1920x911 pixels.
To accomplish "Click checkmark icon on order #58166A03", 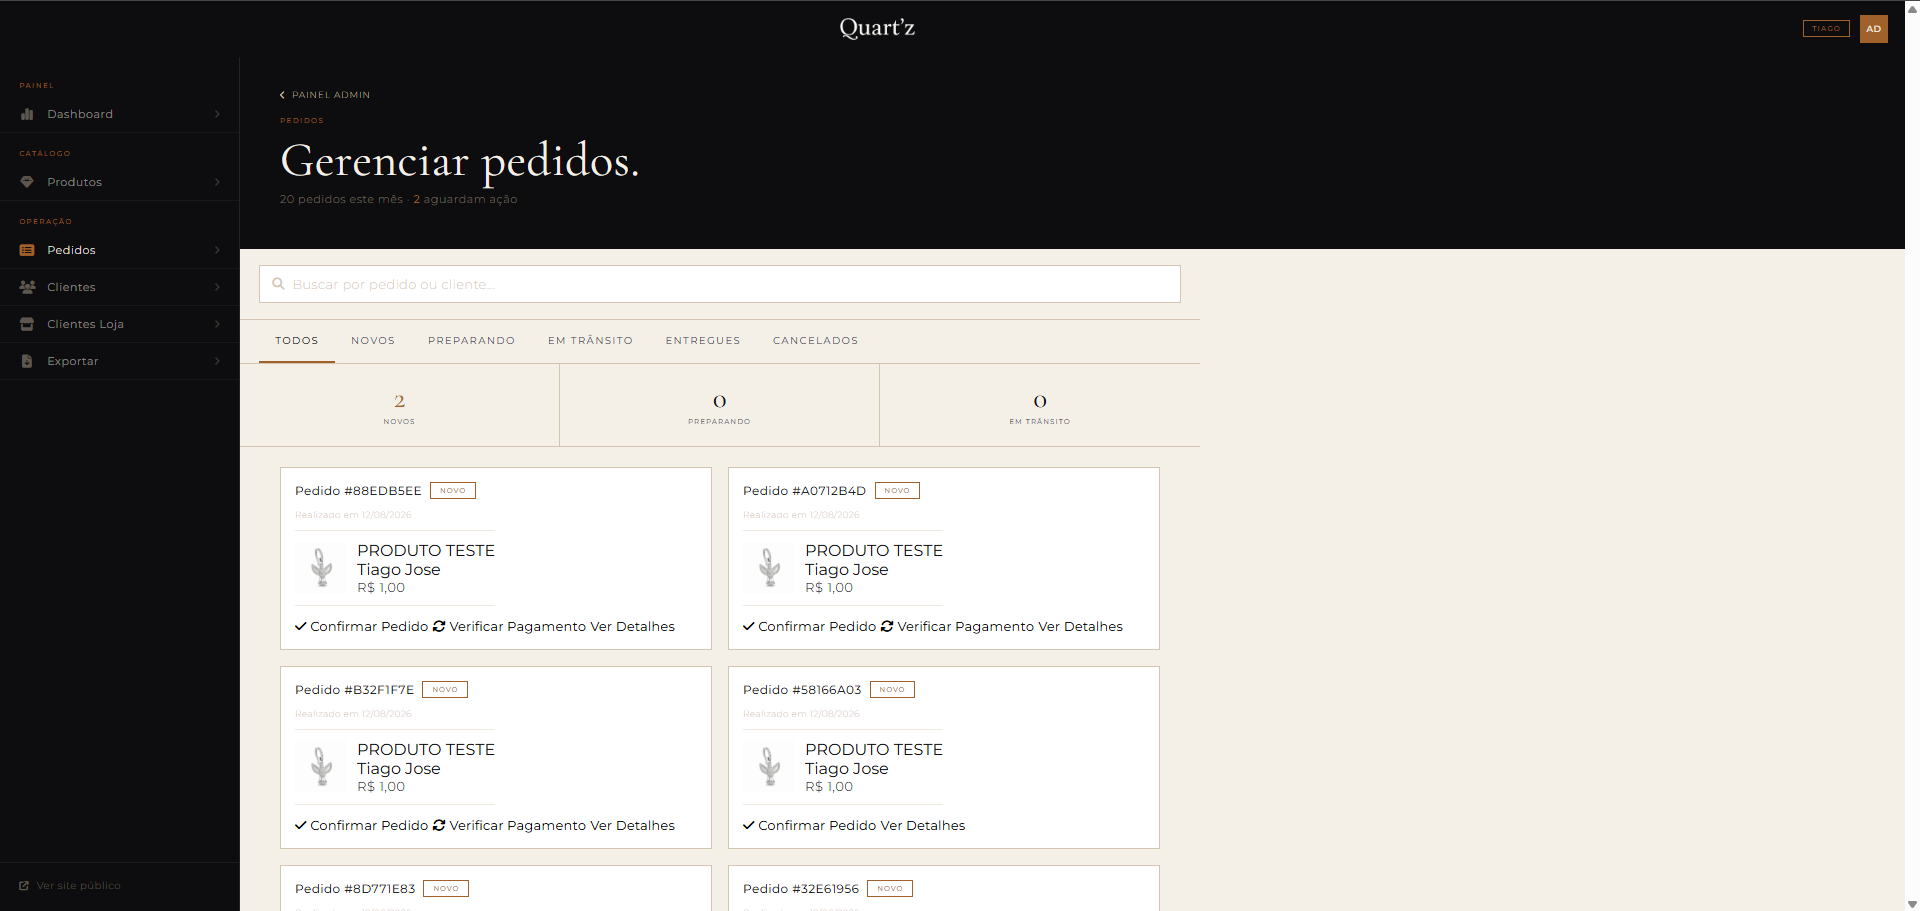I will 749,825.
